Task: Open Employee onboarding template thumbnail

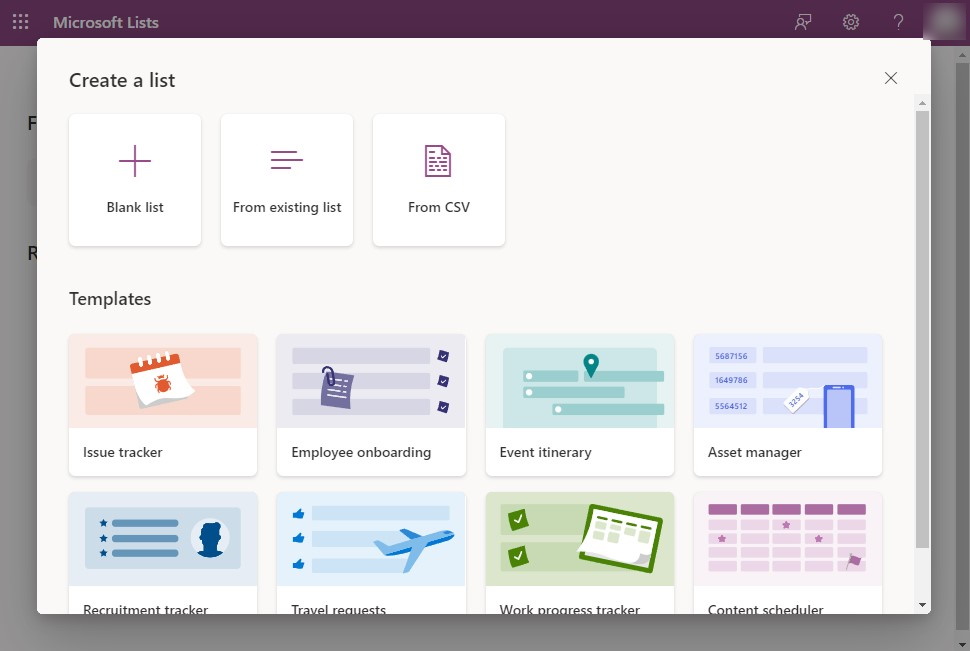Action: point(371,381)
